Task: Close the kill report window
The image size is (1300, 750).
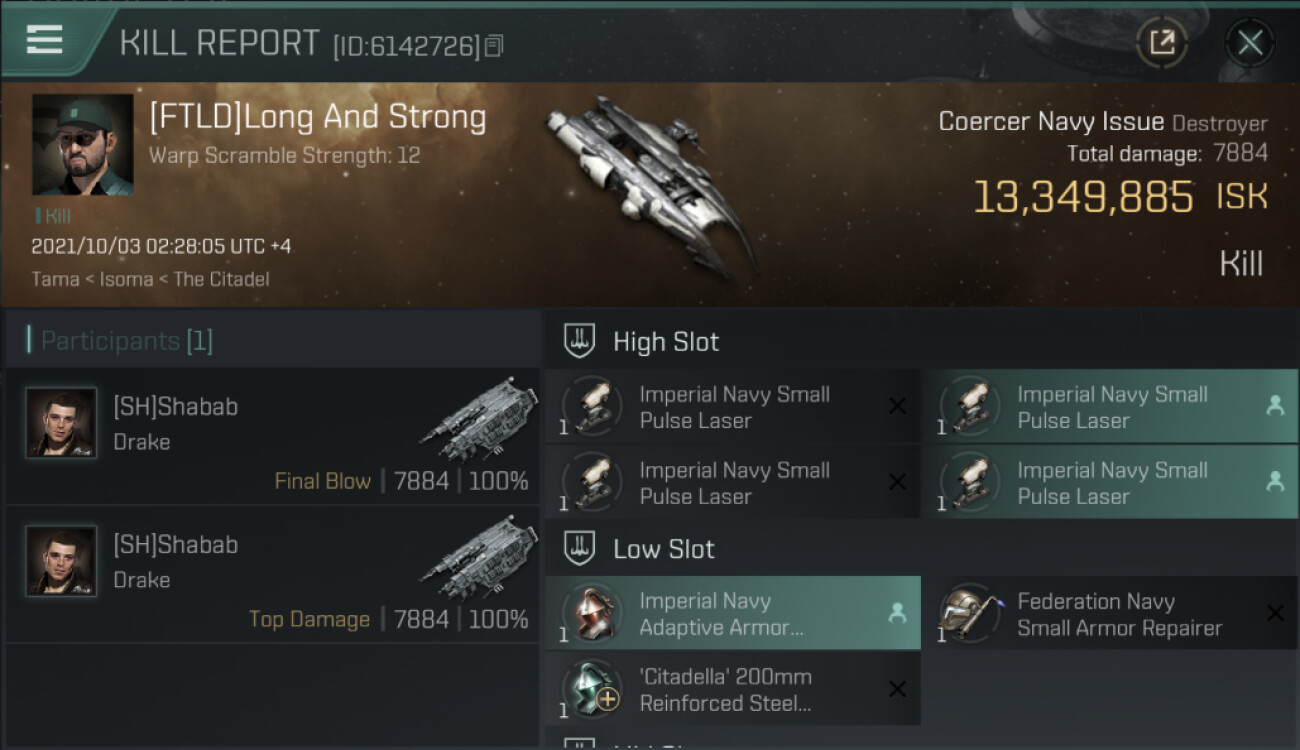Action: [x=1249, y=43]
